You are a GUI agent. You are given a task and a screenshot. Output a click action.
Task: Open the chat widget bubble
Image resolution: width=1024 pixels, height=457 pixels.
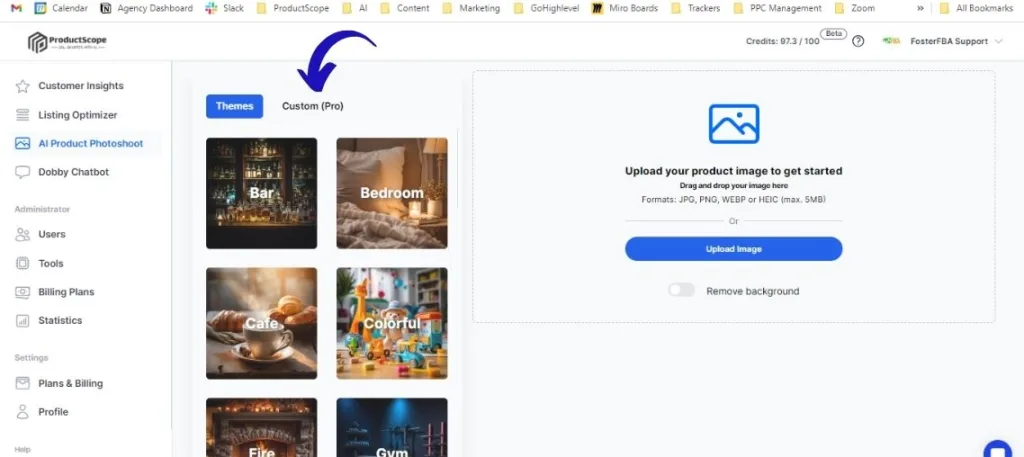click(x=998, y=450)
